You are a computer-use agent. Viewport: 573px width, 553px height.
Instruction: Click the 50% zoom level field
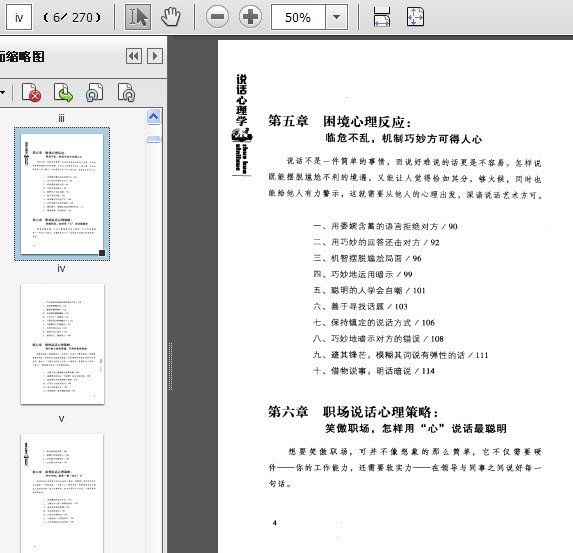[x=298, y=17]
